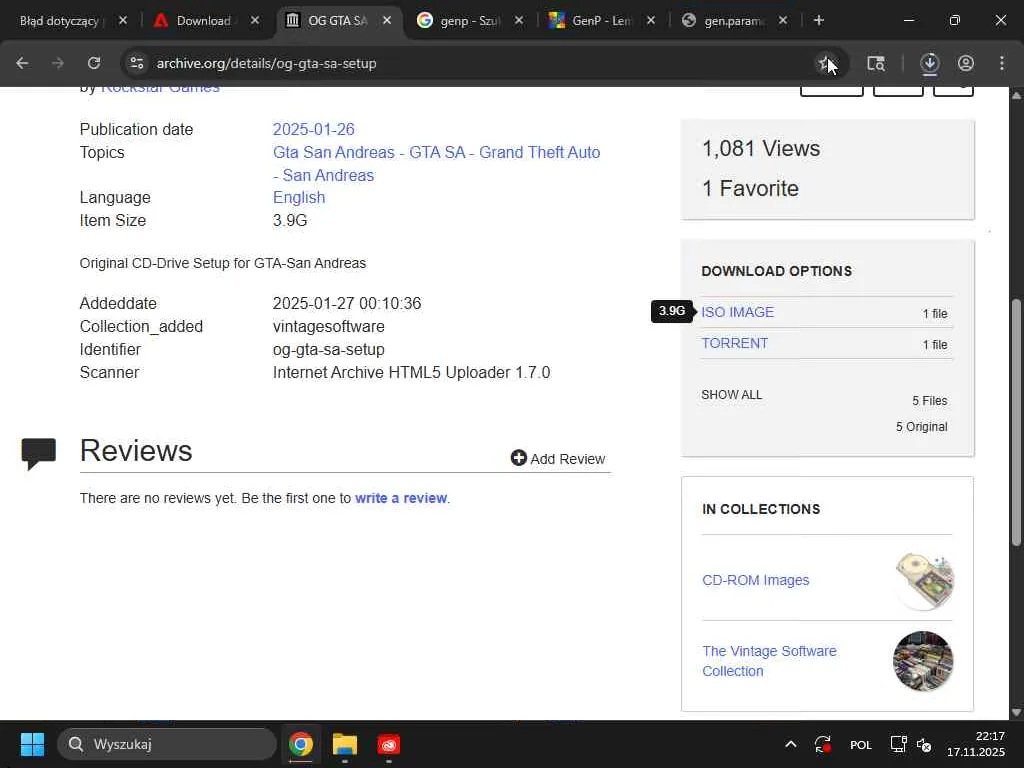
Task: Bookmark this page with the star icon
Action: (825, 63)
